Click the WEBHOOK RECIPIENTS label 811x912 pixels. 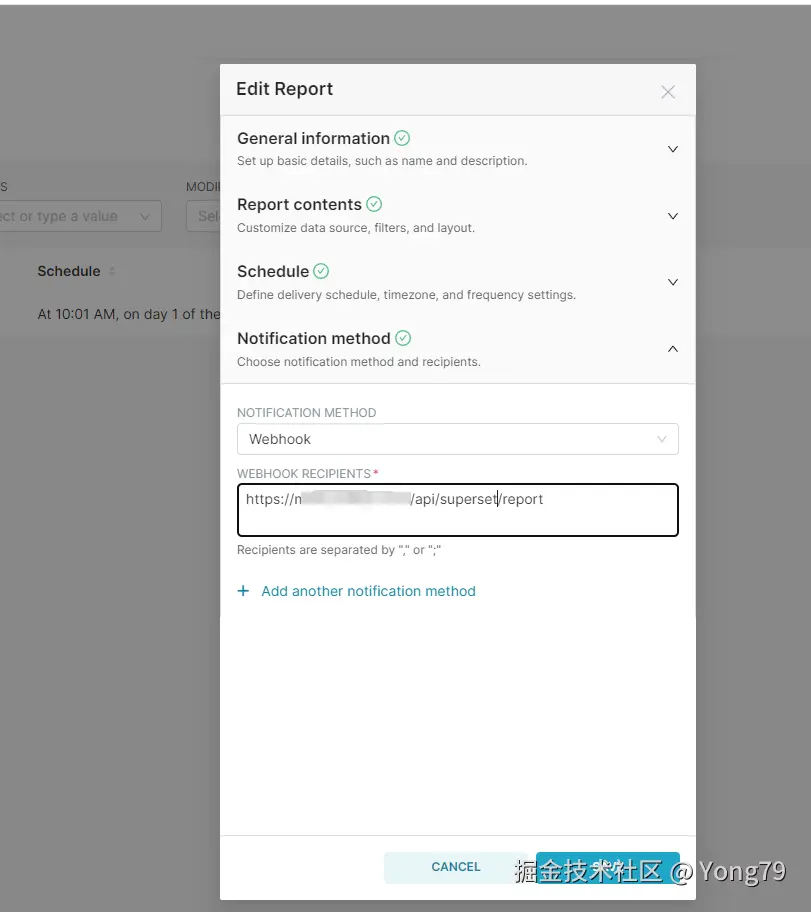(x=304, y=473)
